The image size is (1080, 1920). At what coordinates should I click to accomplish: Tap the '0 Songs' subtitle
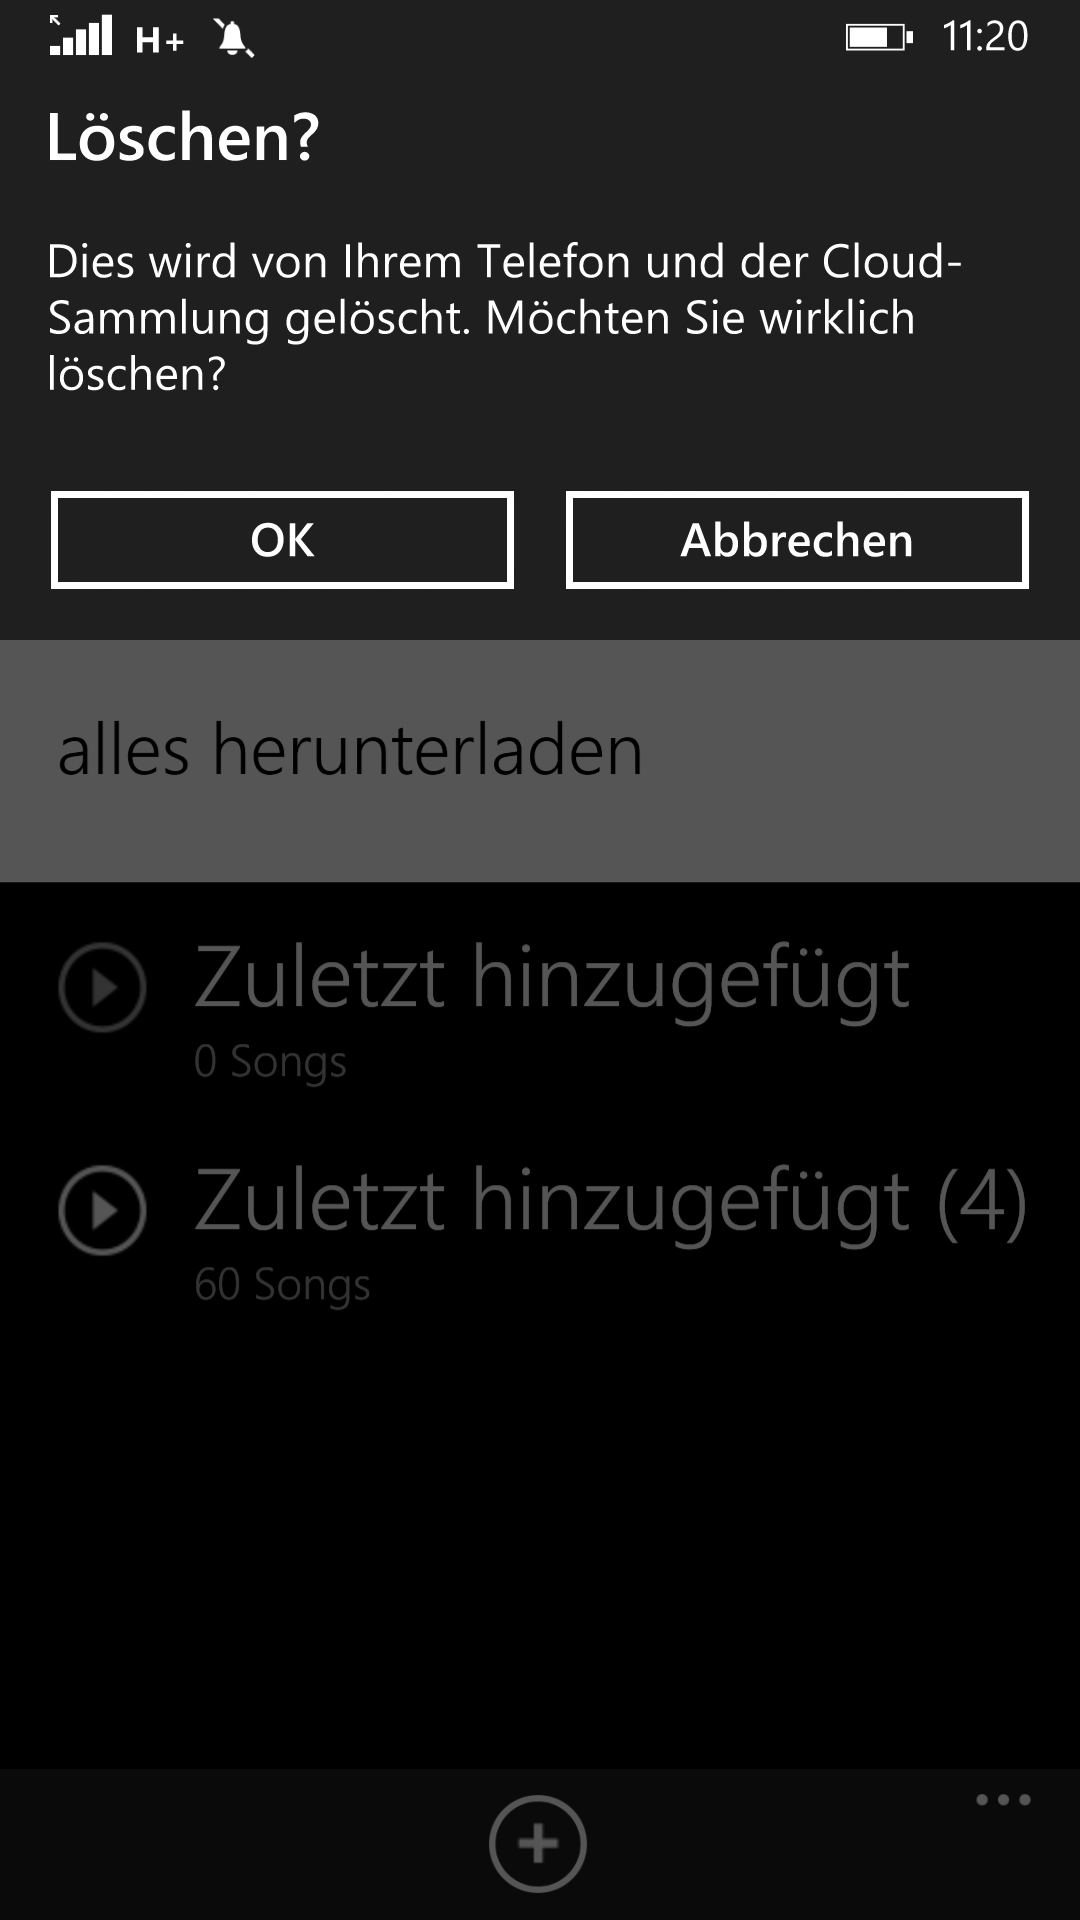pos(270,1061)
